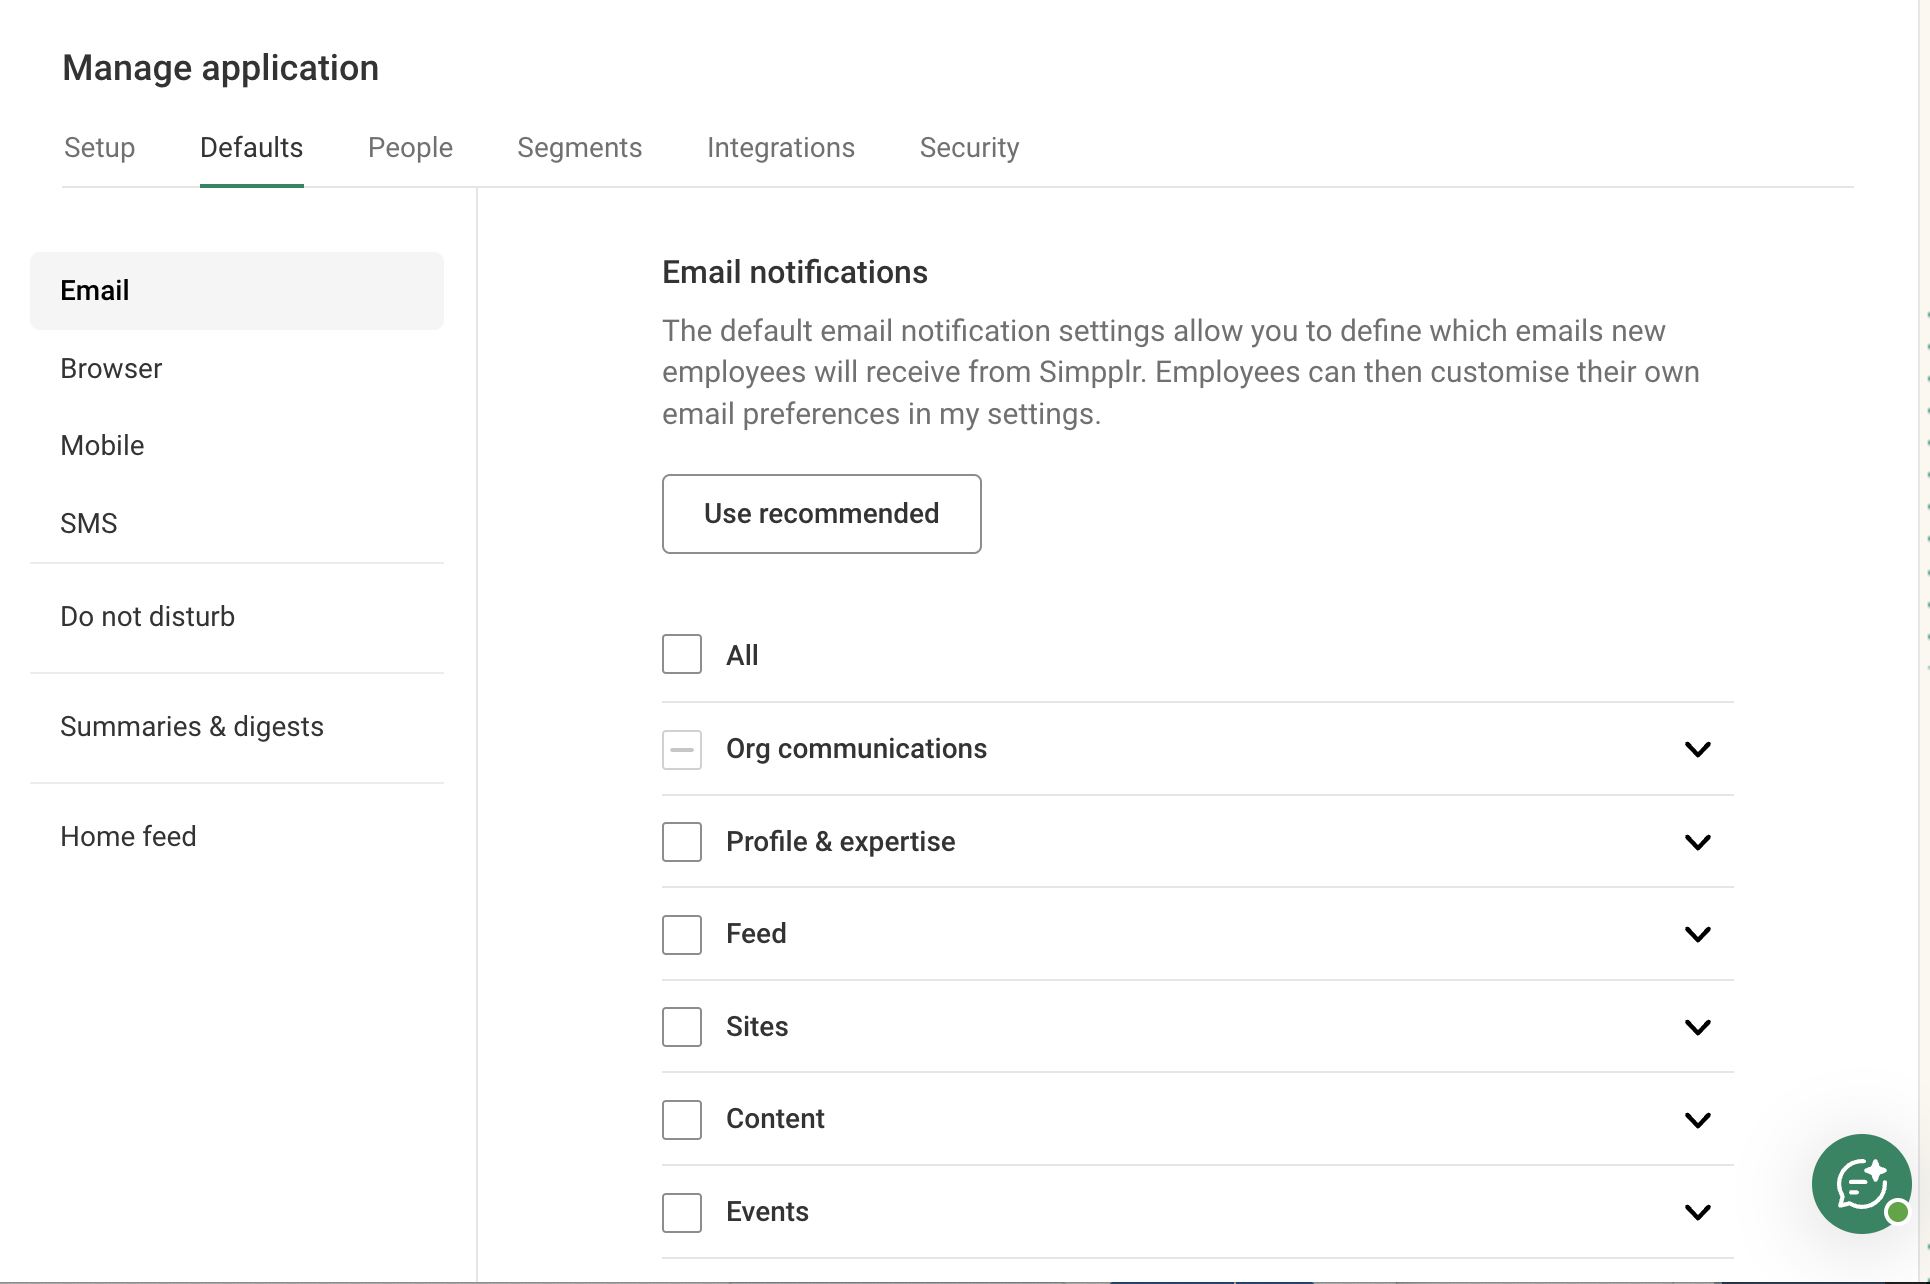Click the Use recommended button

coord(821,514)
